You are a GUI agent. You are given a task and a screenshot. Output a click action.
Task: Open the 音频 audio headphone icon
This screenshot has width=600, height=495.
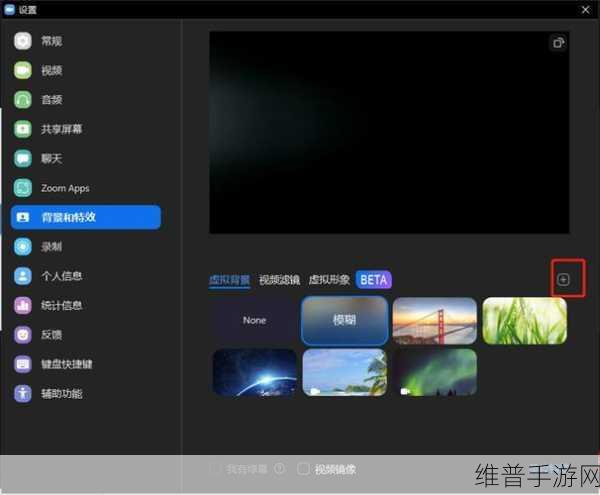23,100
